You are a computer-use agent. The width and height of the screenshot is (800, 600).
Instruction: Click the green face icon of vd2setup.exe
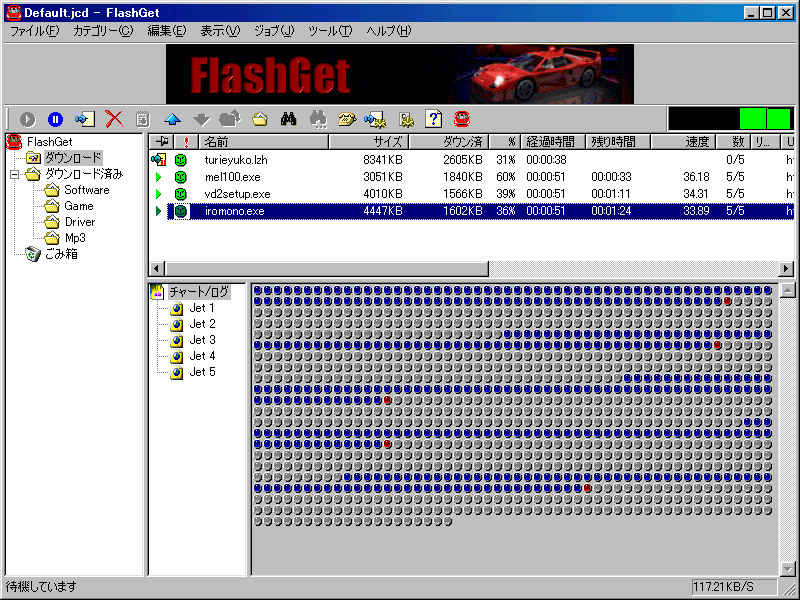(x=180, y=194)
